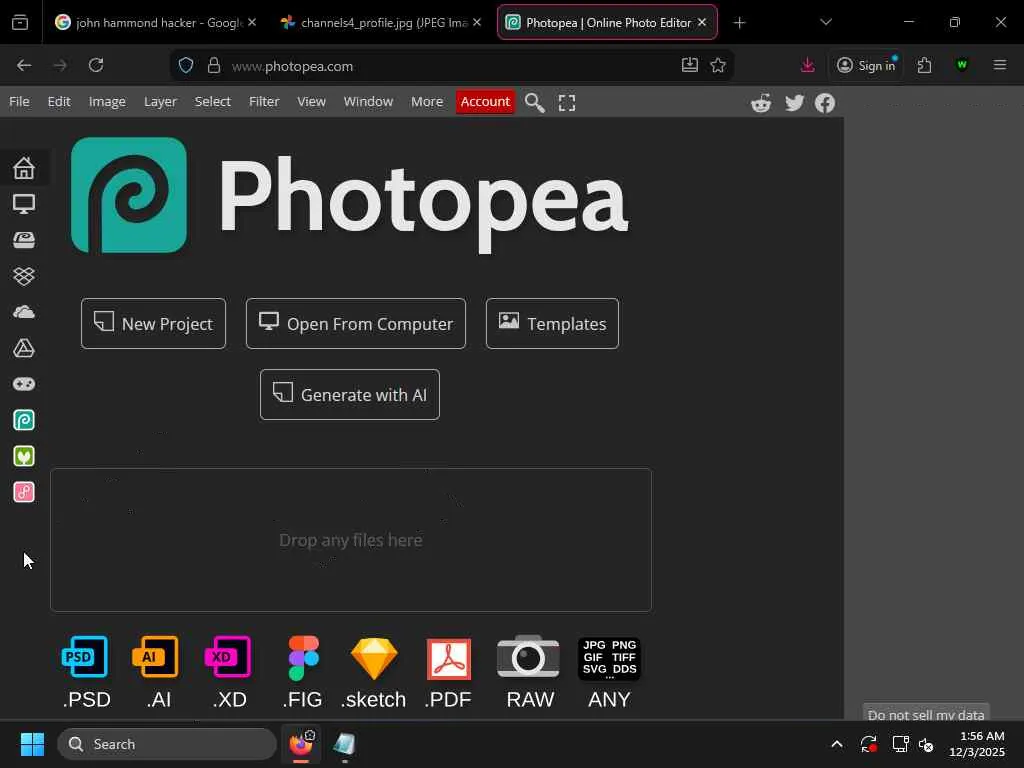1024x768 pixels.
Task: Open Firefox hamburger application menu
Action: pos(1000,65)
